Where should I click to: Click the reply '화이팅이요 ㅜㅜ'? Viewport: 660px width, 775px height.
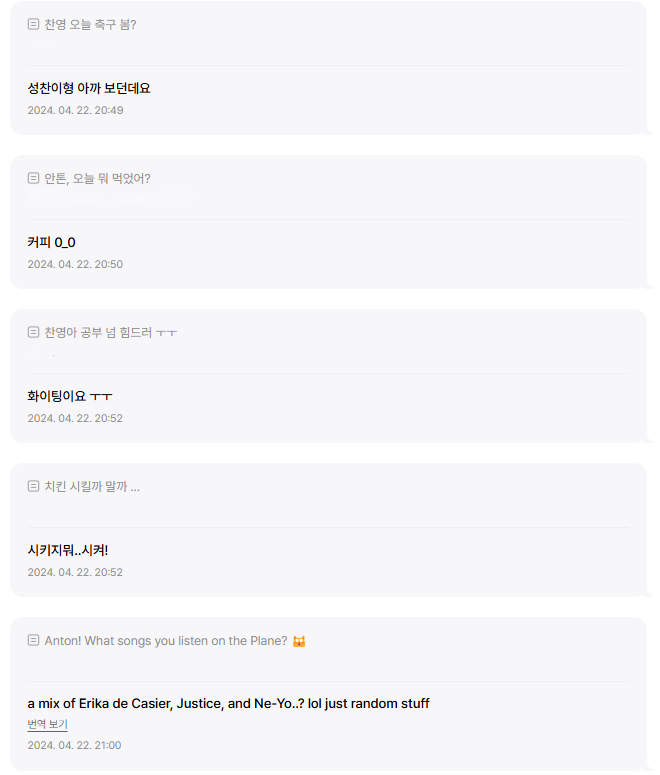tap(70, 396)
